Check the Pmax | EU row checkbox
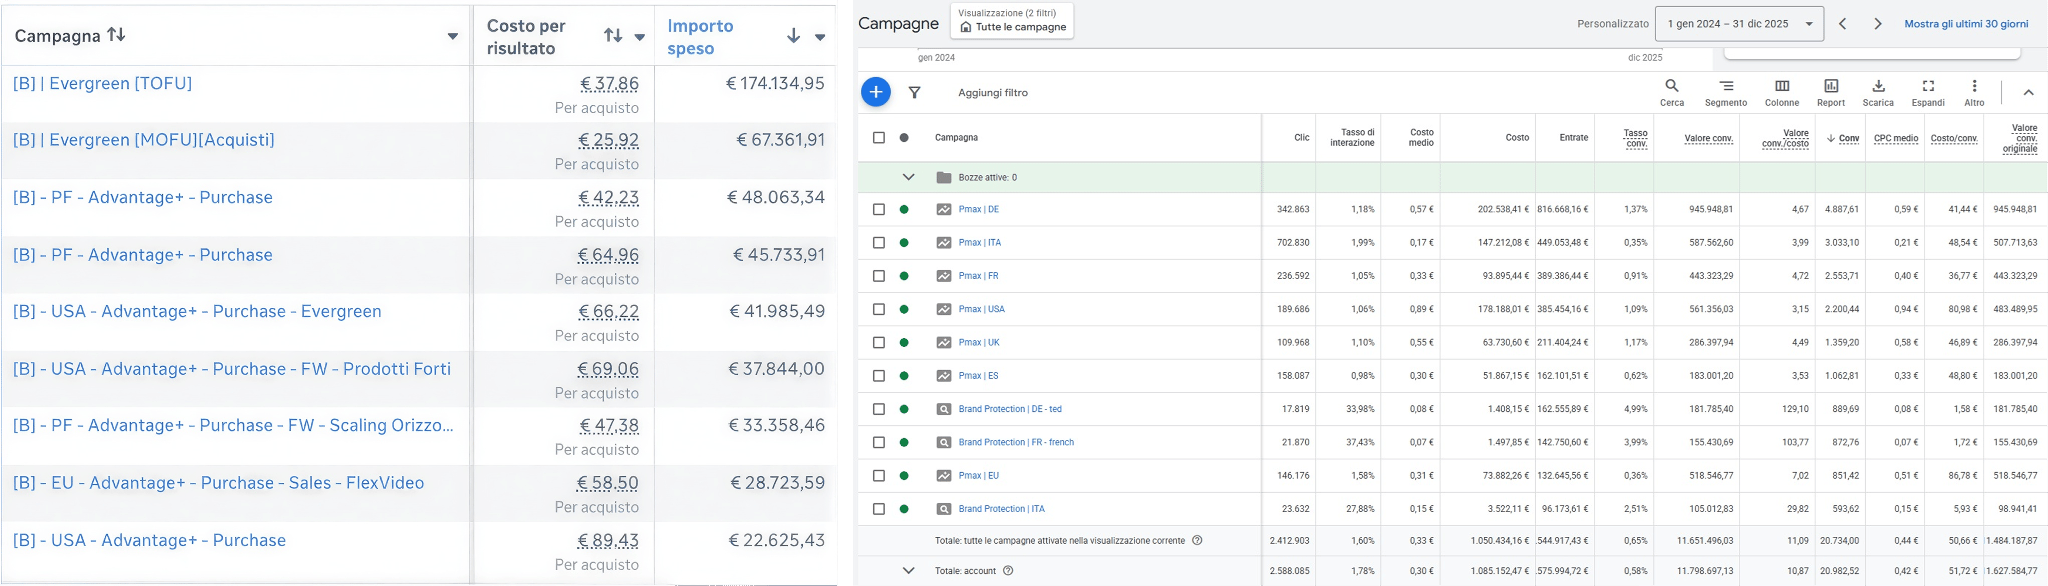The width and height of the screenshot is (2048, 586). tap(879, 476)
